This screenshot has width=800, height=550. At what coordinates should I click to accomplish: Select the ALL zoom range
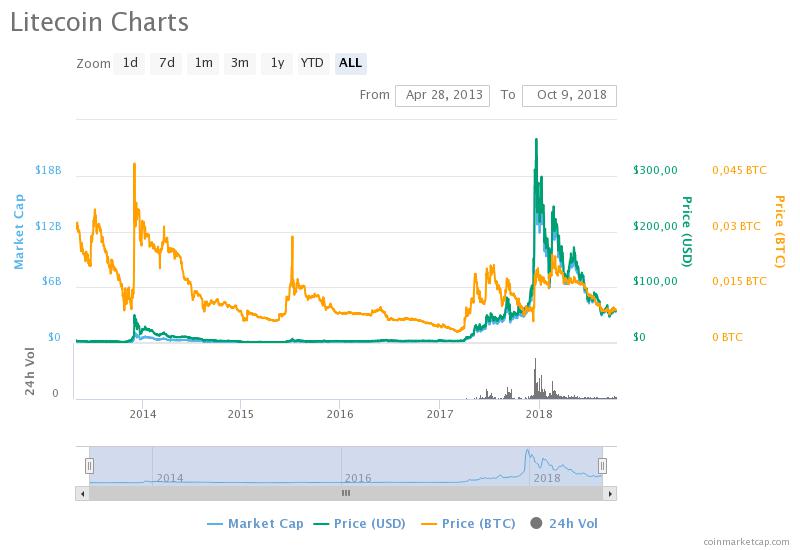350,63
